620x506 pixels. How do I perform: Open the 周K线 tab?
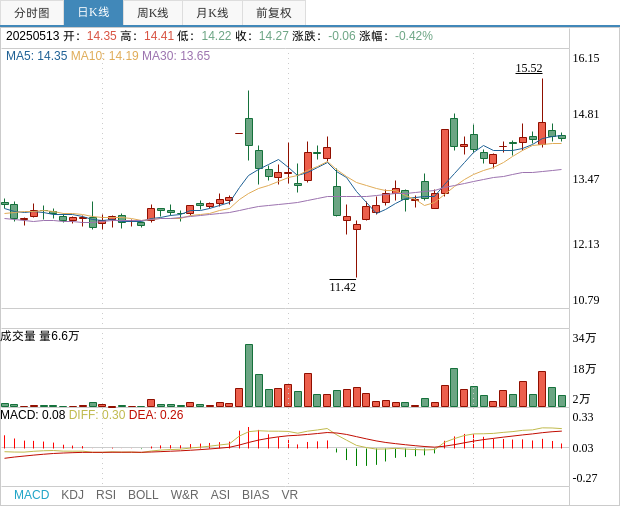(153, 13)
